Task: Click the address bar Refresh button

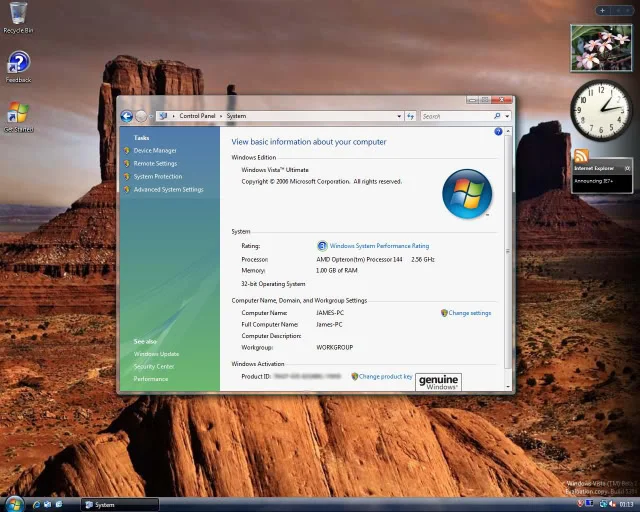Action: tap(411, 116)
